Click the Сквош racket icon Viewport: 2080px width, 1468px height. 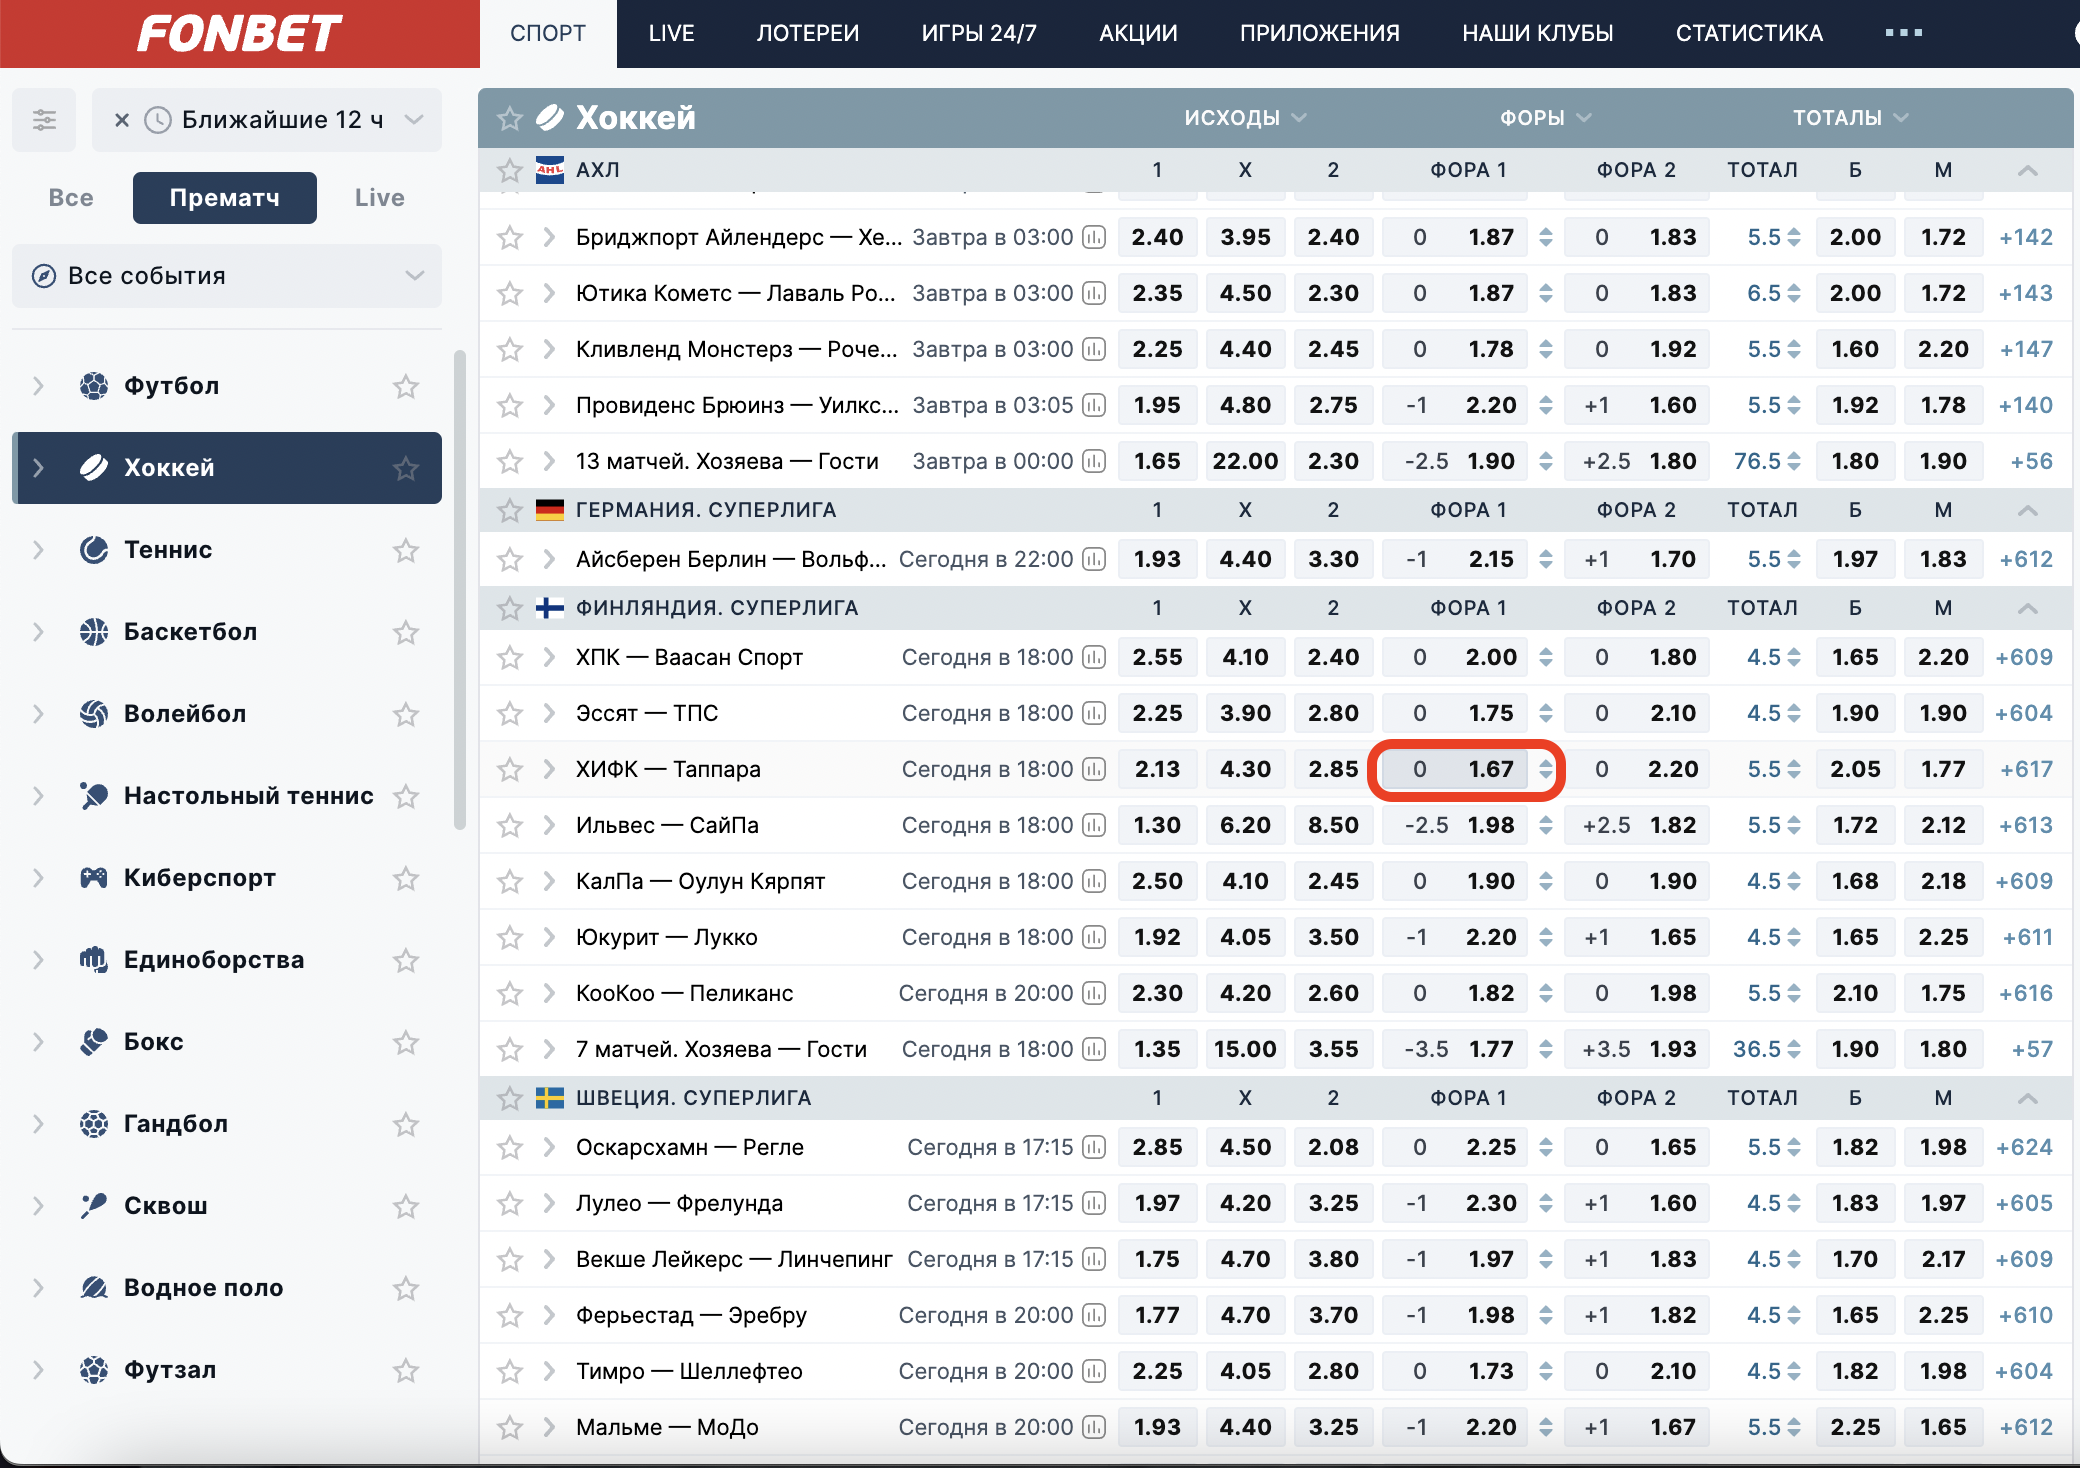[x=94, y=1206]
